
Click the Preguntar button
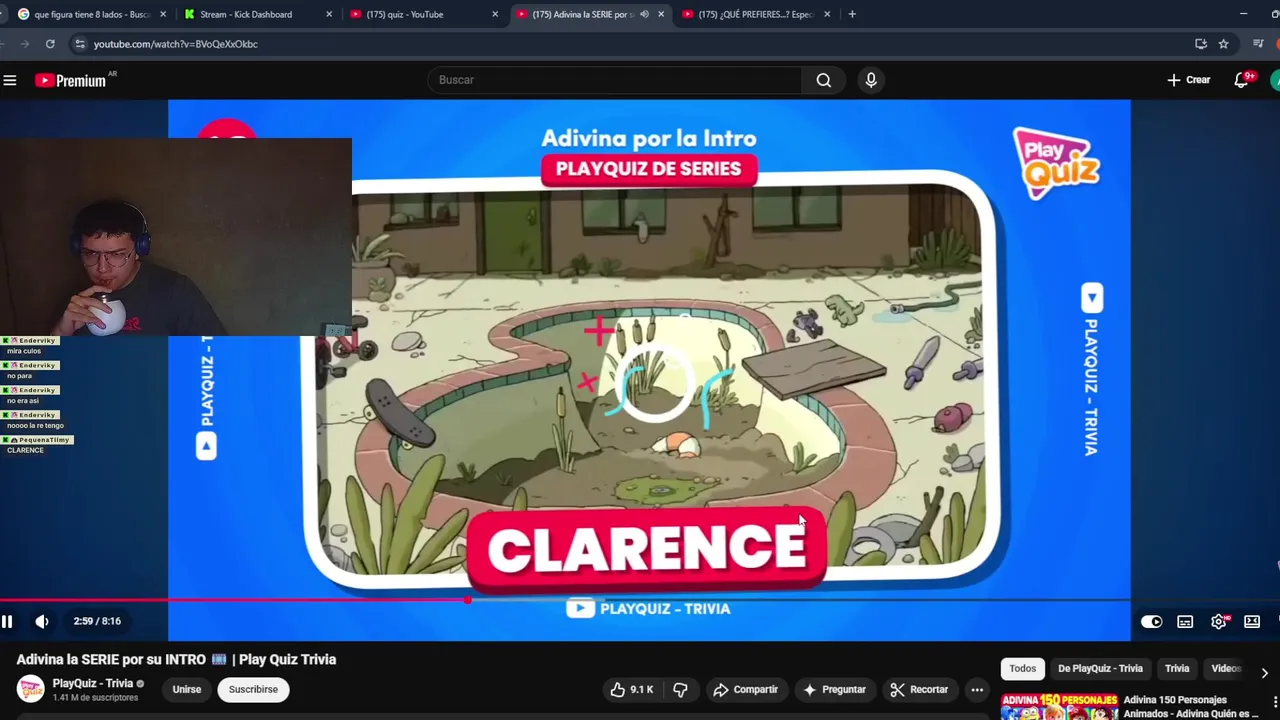[833, 689]
